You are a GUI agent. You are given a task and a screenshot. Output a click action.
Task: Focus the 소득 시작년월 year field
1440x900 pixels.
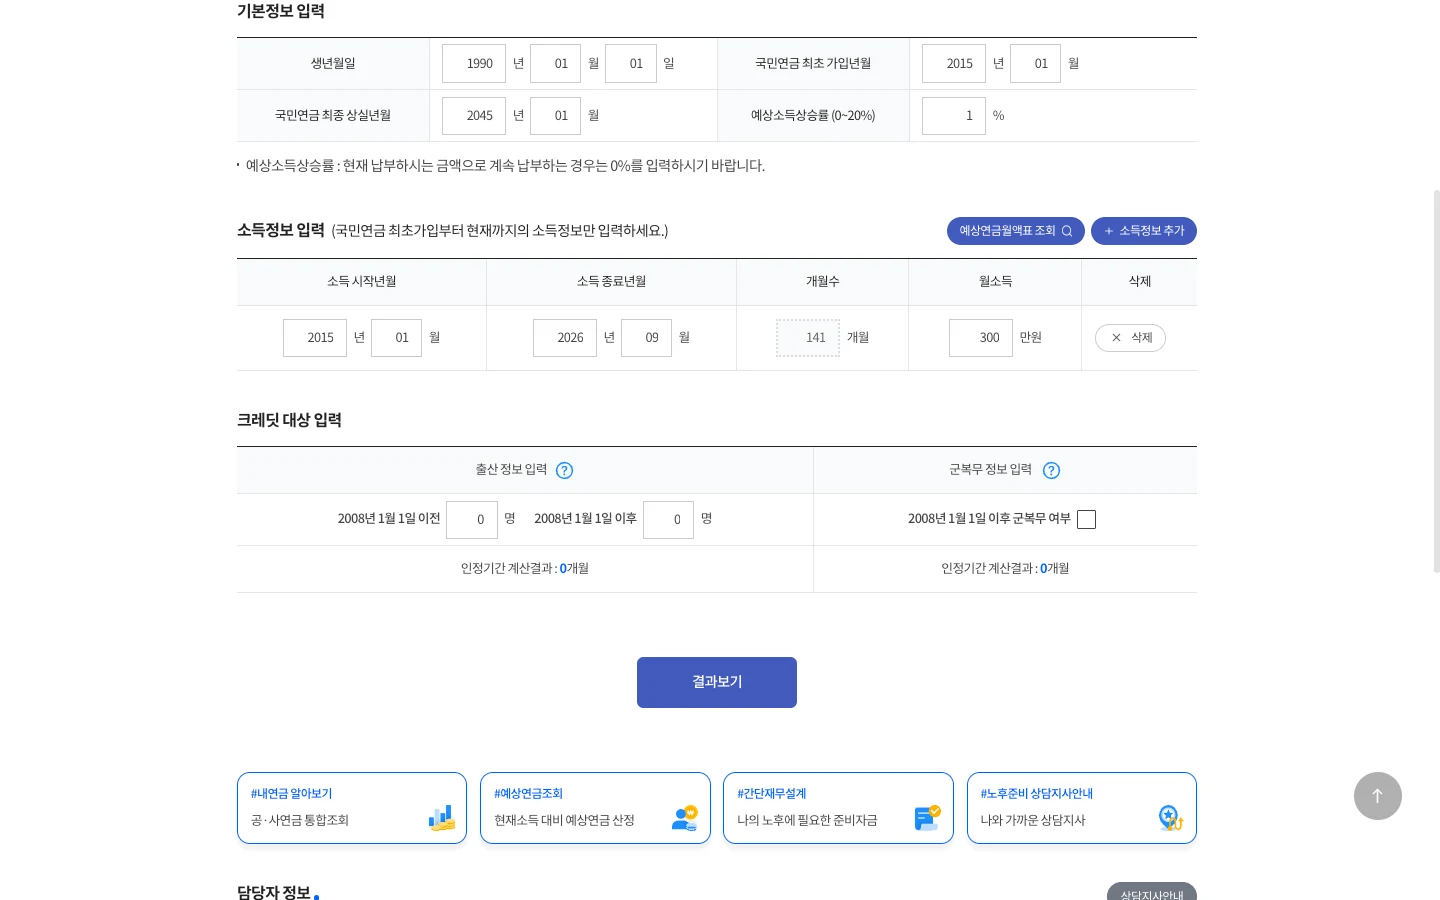pyautogui.click(x=315, y=338)
